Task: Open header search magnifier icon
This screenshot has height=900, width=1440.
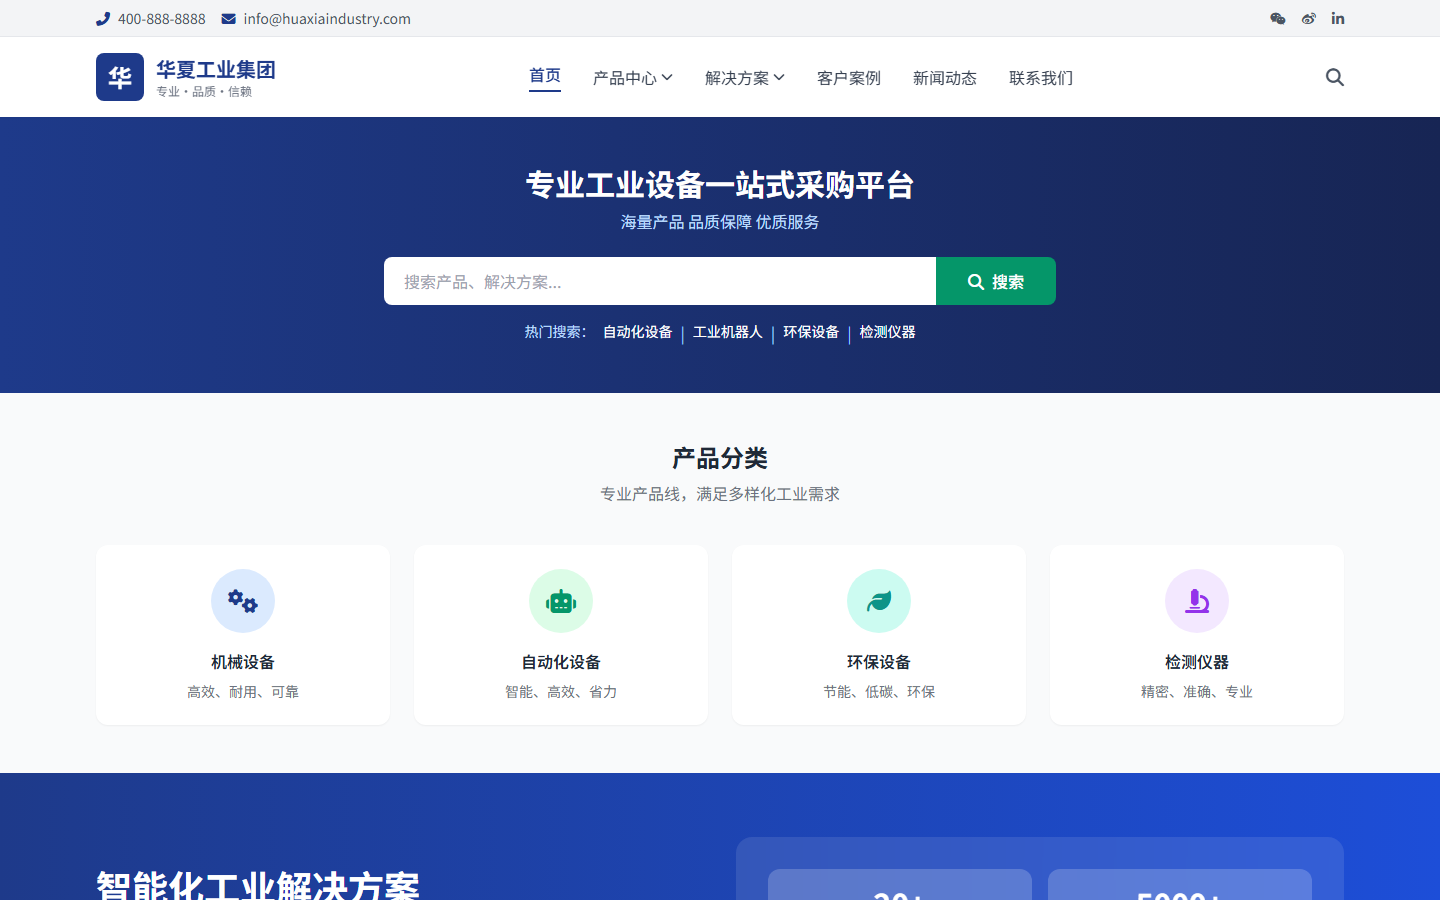Action: tap(1335, 77)
